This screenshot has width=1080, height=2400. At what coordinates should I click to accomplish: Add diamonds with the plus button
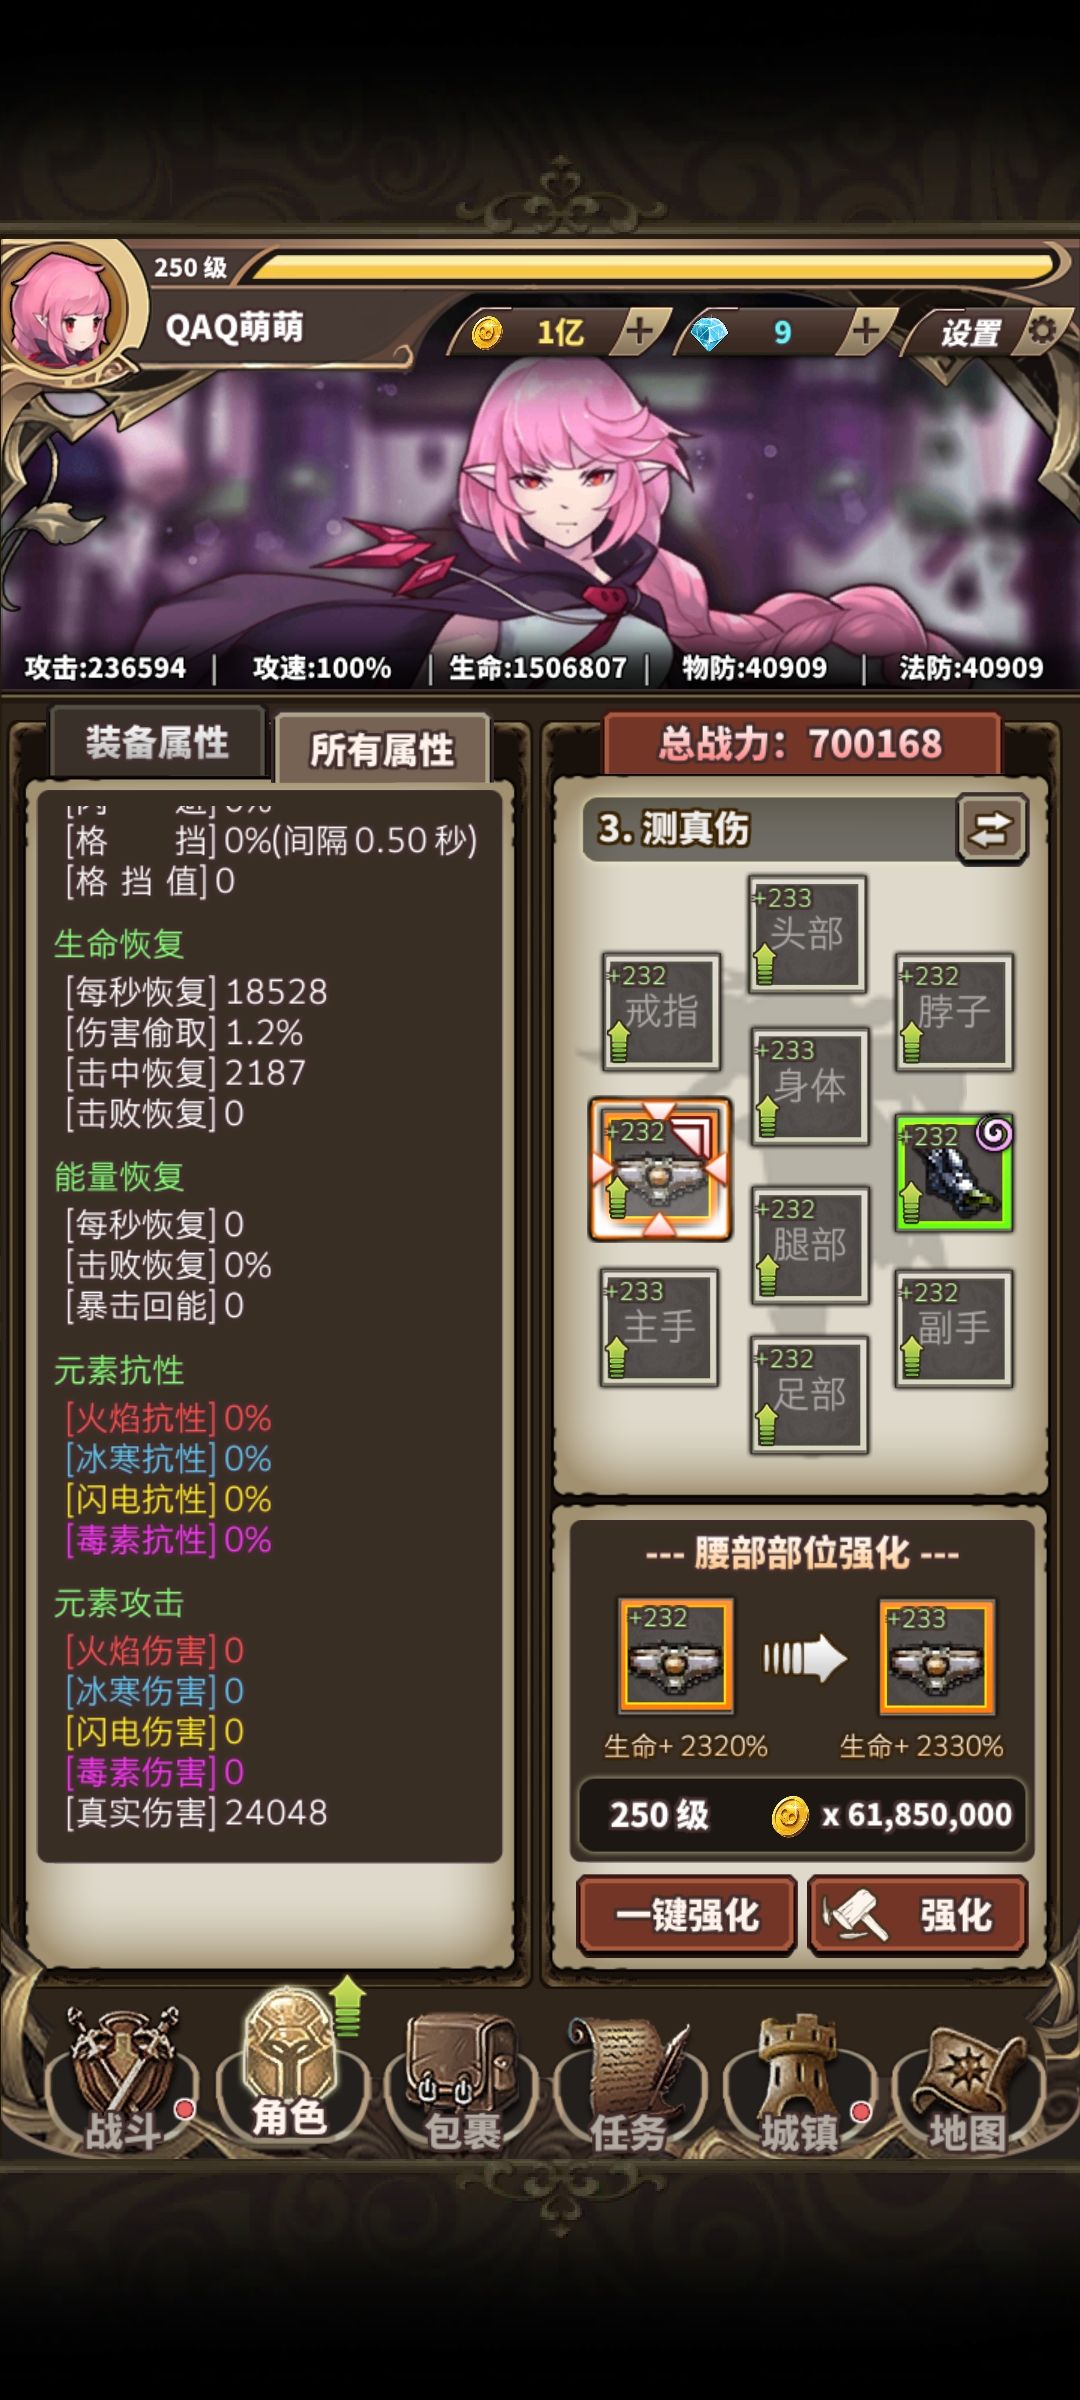coord(866,330)
